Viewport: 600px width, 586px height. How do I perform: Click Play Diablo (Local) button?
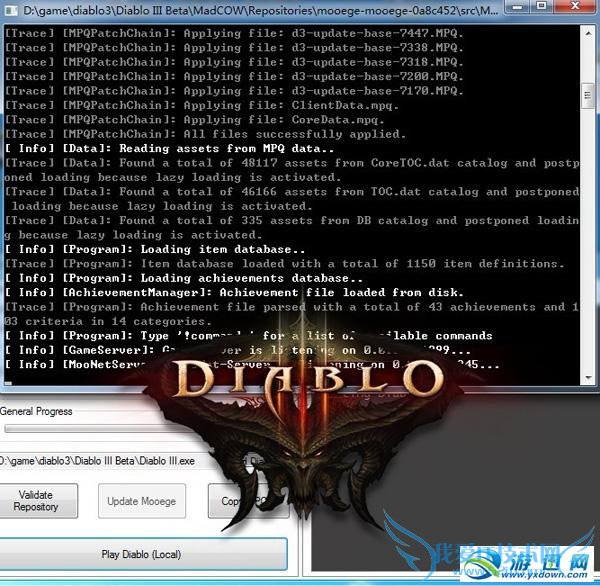[x=142, y=554]
